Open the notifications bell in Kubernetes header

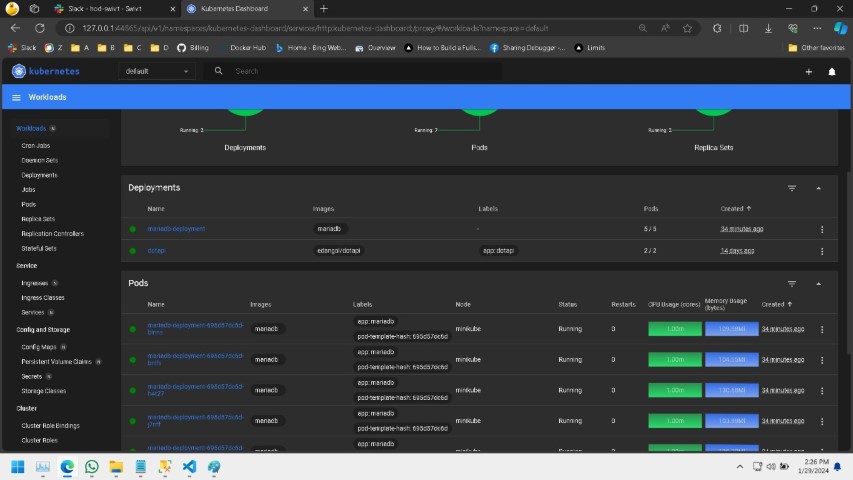tap(832, 72)
